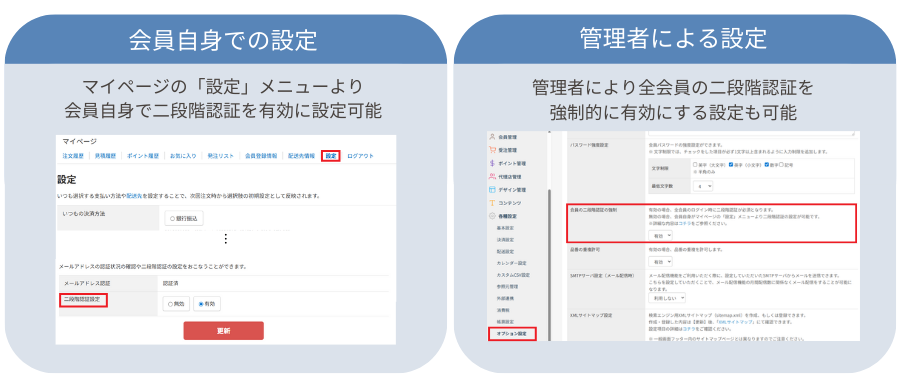Viewport: 897px width, 374px height.
Task: Open 帳票設定 in the sidebar
Action: [x=506, y=322]
